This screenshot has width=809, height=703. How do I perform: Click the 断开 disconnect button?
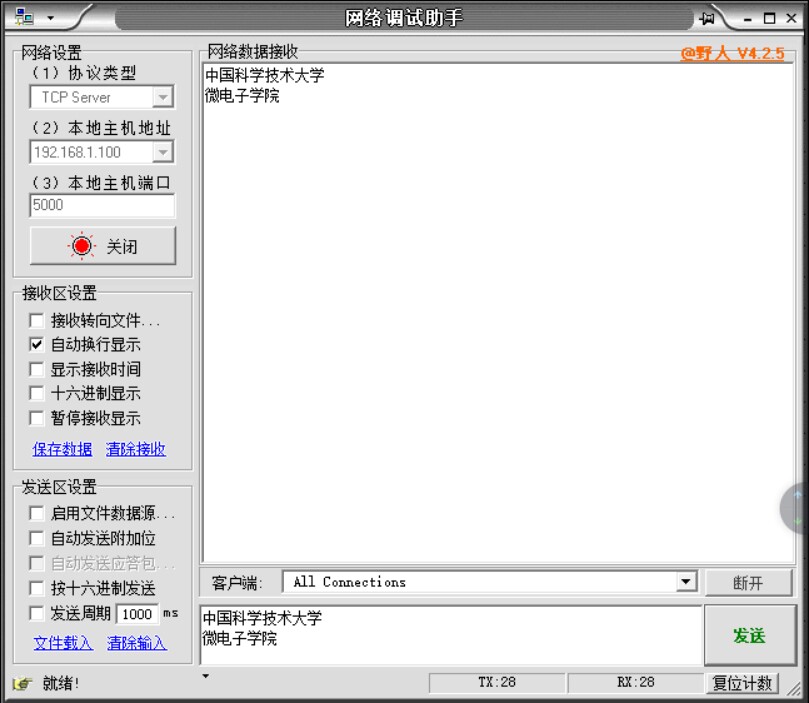click(x=748, y=583)
